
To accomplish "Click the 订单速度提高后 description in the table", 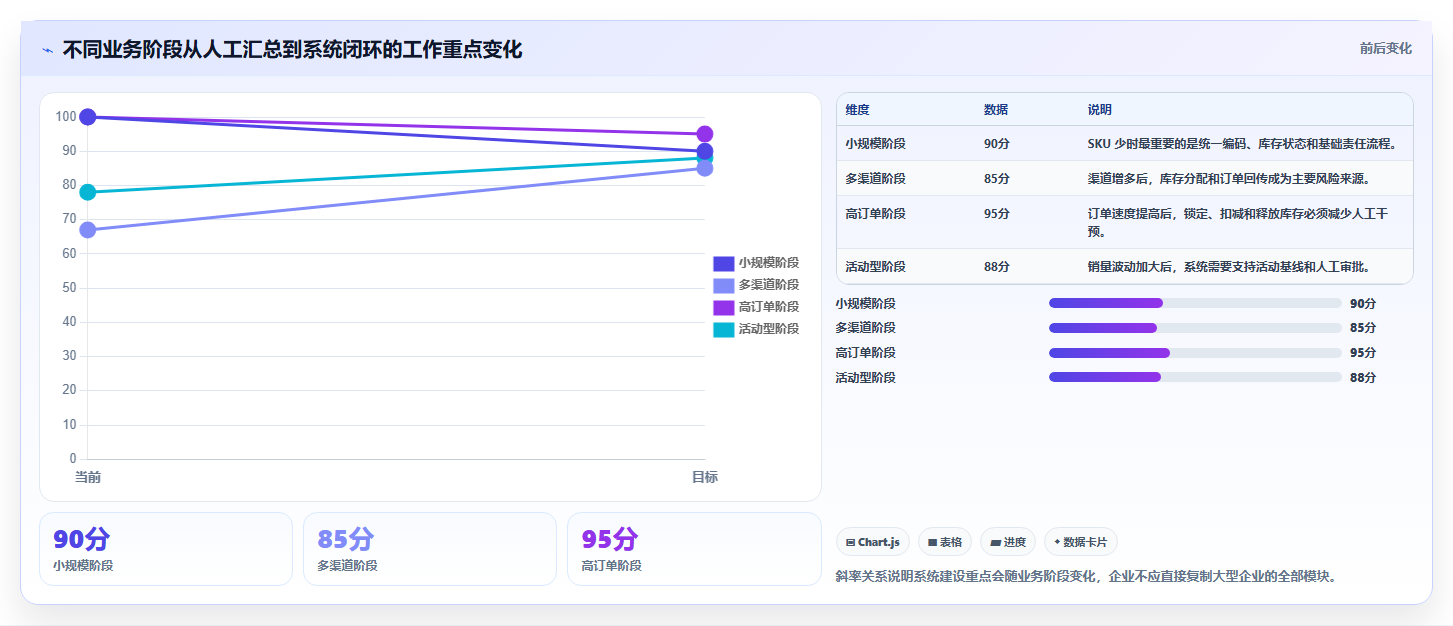I will pos(1238,223).
